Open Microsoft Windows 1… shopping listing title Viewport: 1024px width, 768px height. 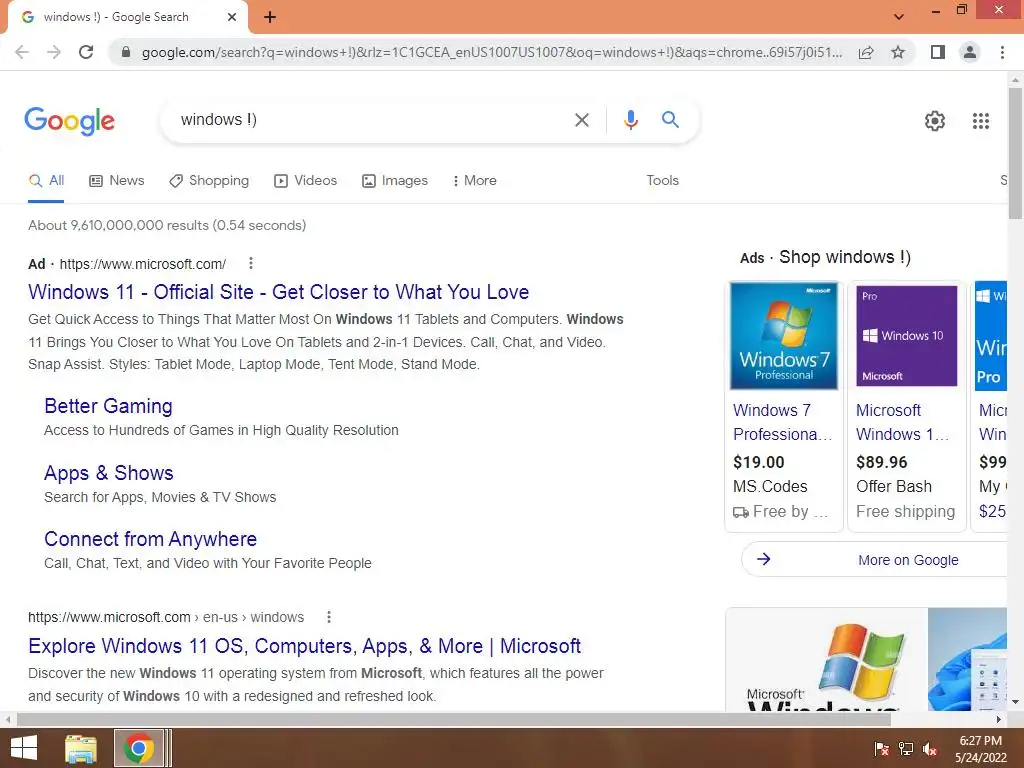coord(902,423)
